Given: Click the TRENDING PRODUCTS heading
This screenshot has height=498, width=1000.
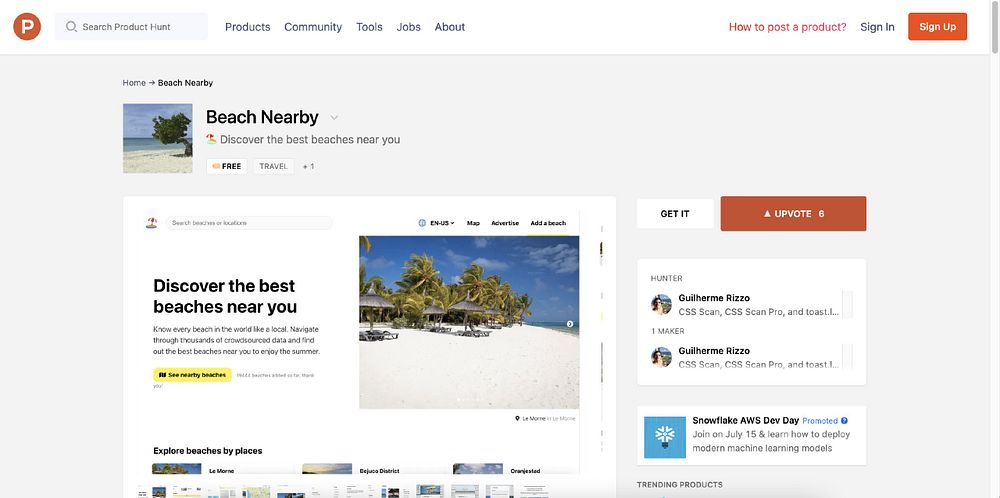Looking at the screenshot, I should pyautogui.click(x=679, y=485).
